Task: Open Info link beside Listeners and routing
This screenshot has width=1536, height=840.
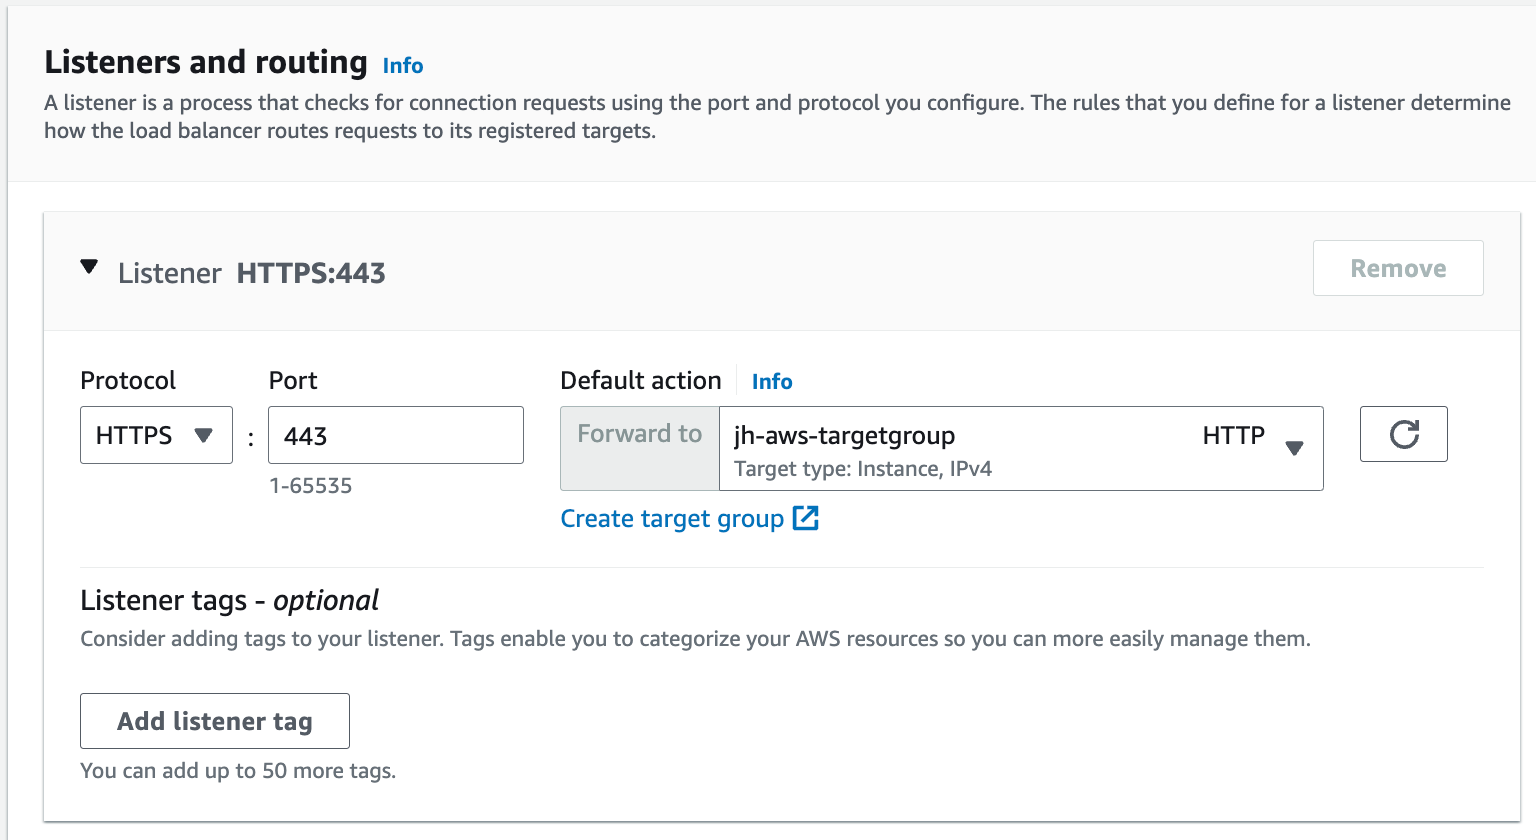Action: 403,66
